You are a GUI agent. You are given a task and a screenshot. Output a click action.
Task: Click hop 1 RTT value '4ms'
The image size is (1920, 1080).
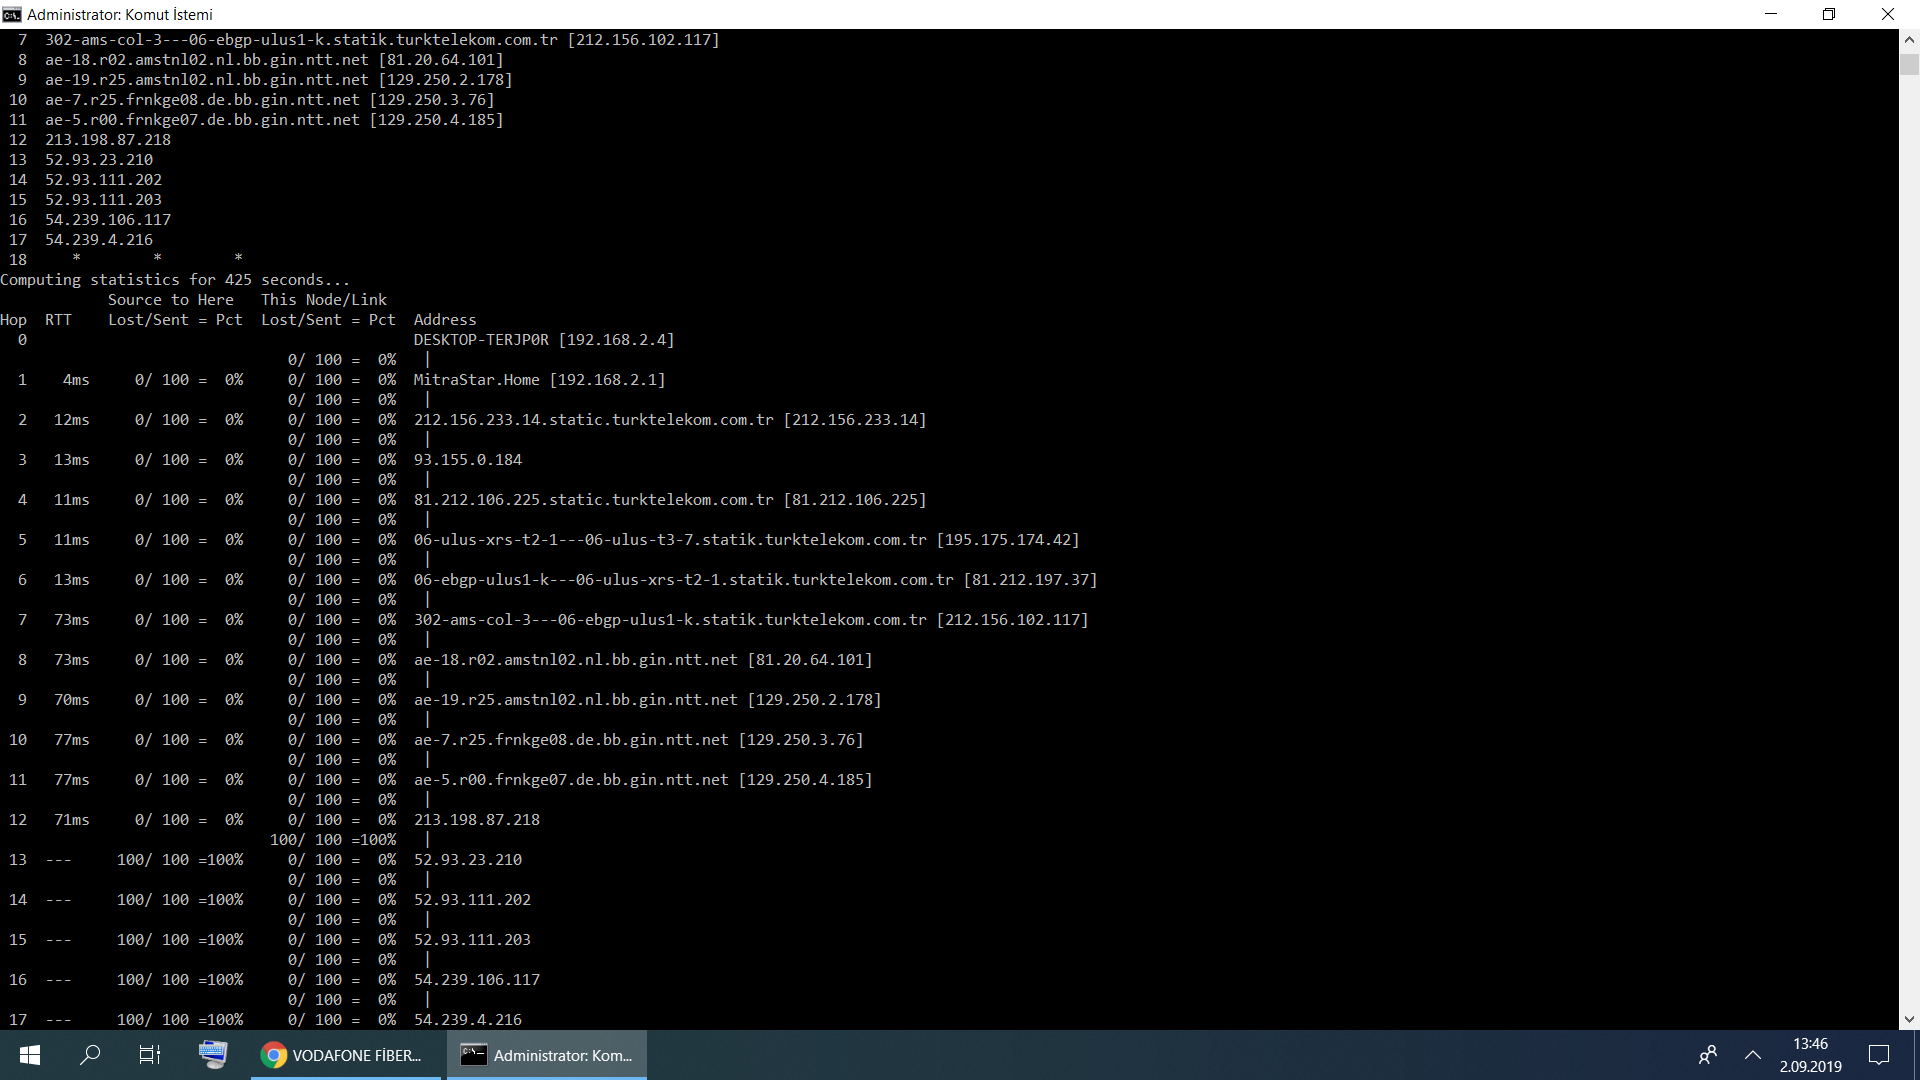click(x=76, y=380)
